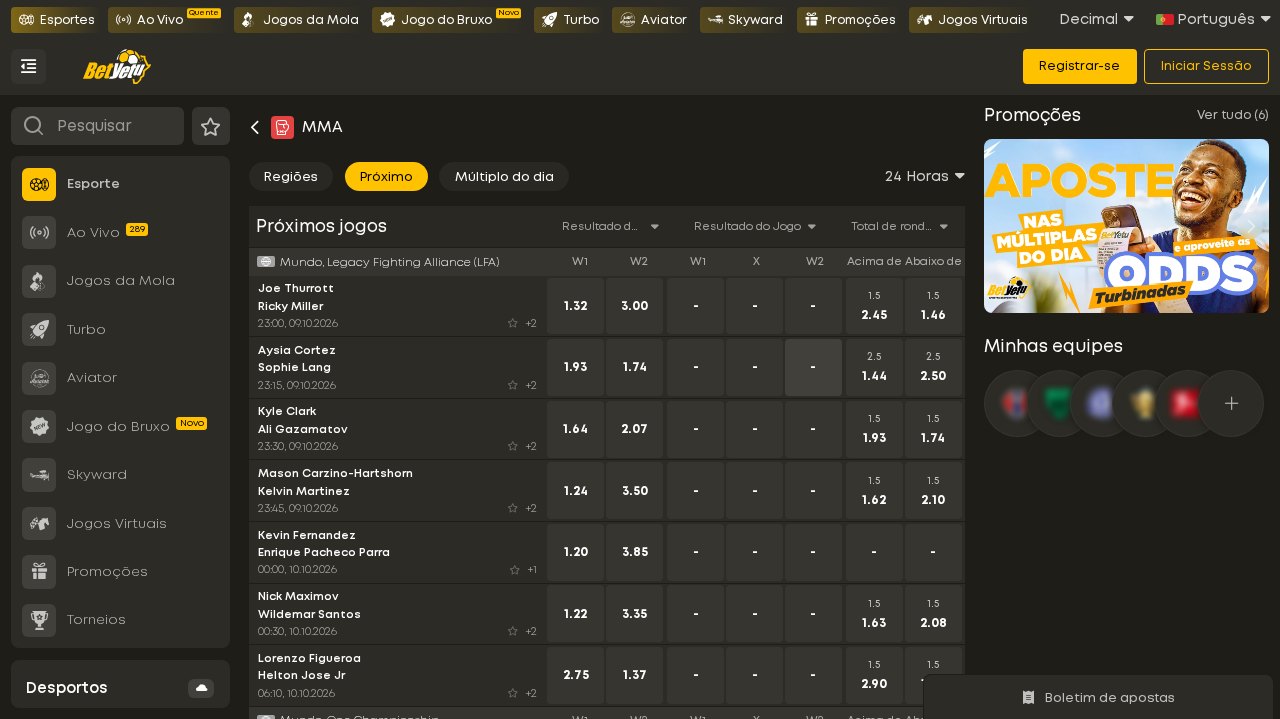Switch to Múltiplo do dia tab
The height and width of the screenshot is (719, 1280).
pyautogui.click(x=504, y=177)
